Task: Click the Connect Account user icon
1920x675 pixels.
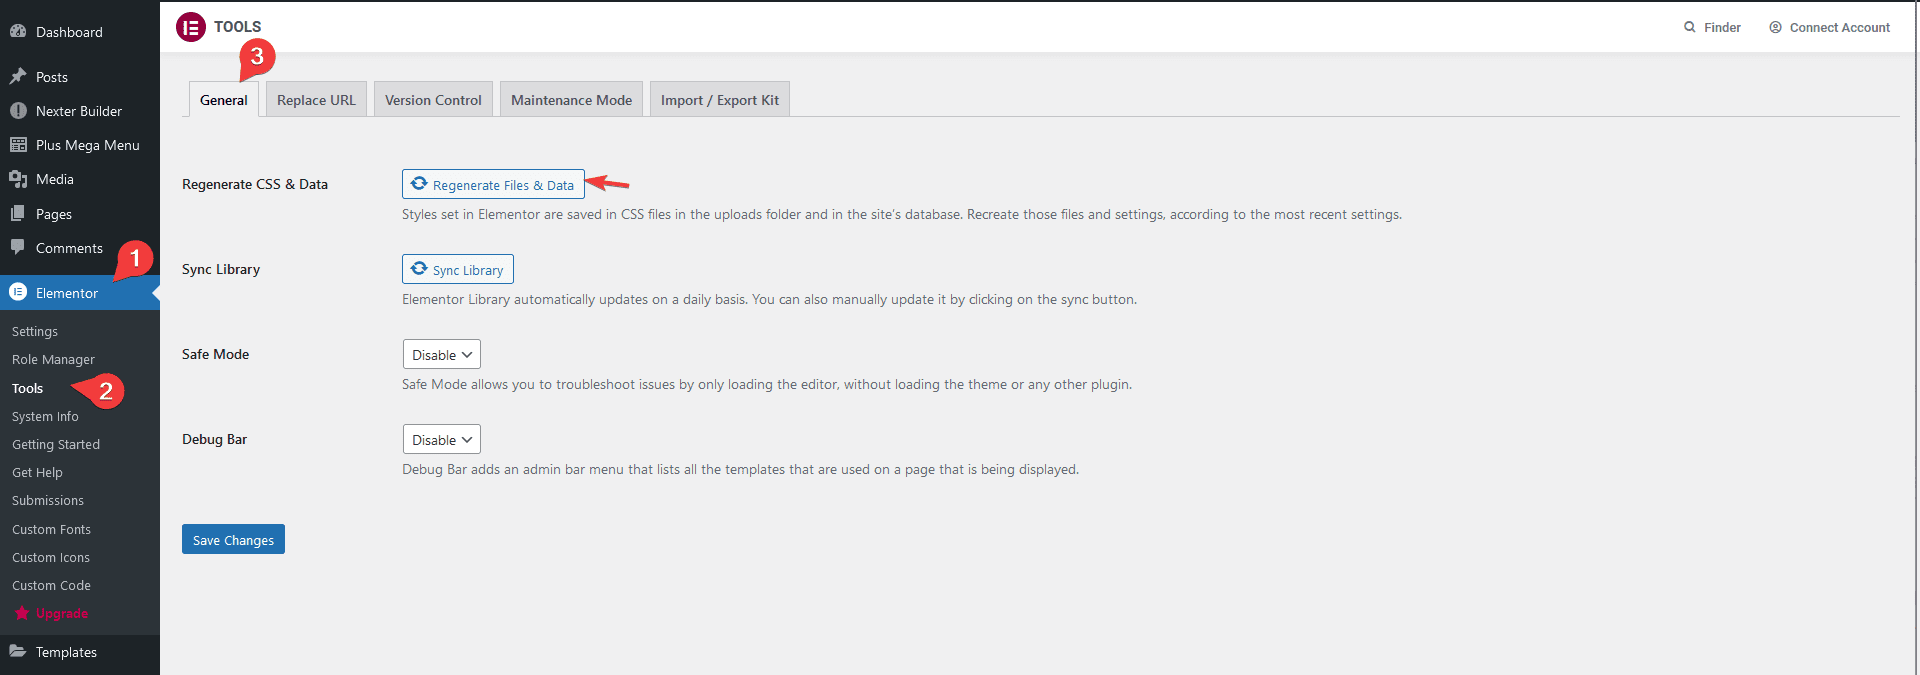Action: (1776, 27)
